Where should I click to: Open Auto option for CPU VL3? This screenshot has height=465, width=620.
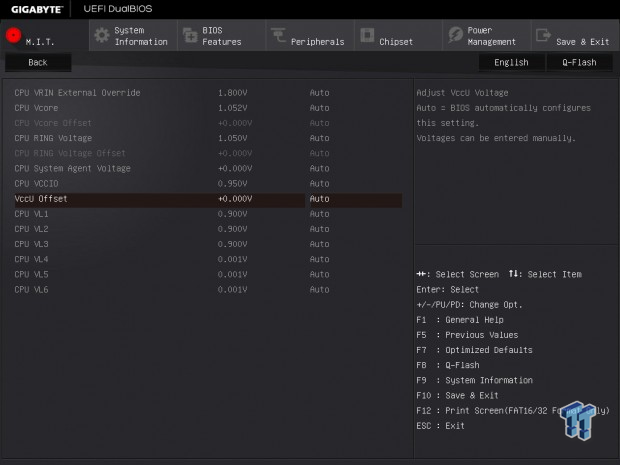coord(319,244)
